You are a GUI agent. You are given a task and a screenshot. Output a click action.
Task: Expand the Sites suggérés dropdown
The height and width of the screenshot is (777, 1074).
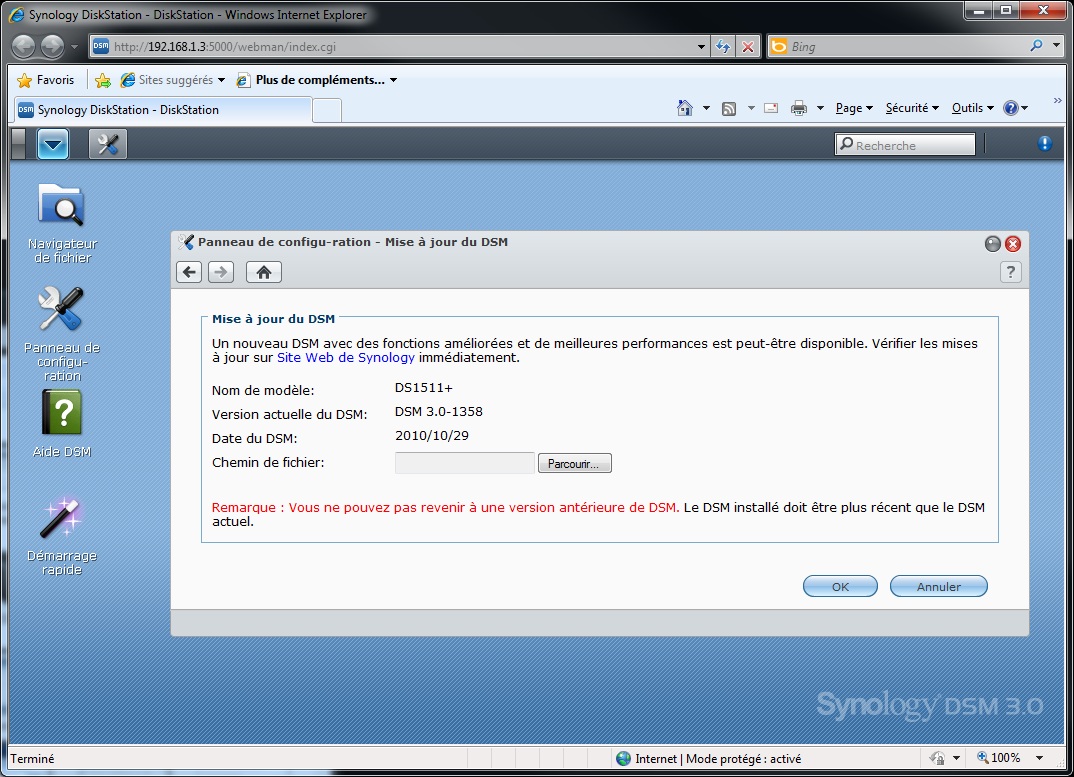(x=221, y=80)
